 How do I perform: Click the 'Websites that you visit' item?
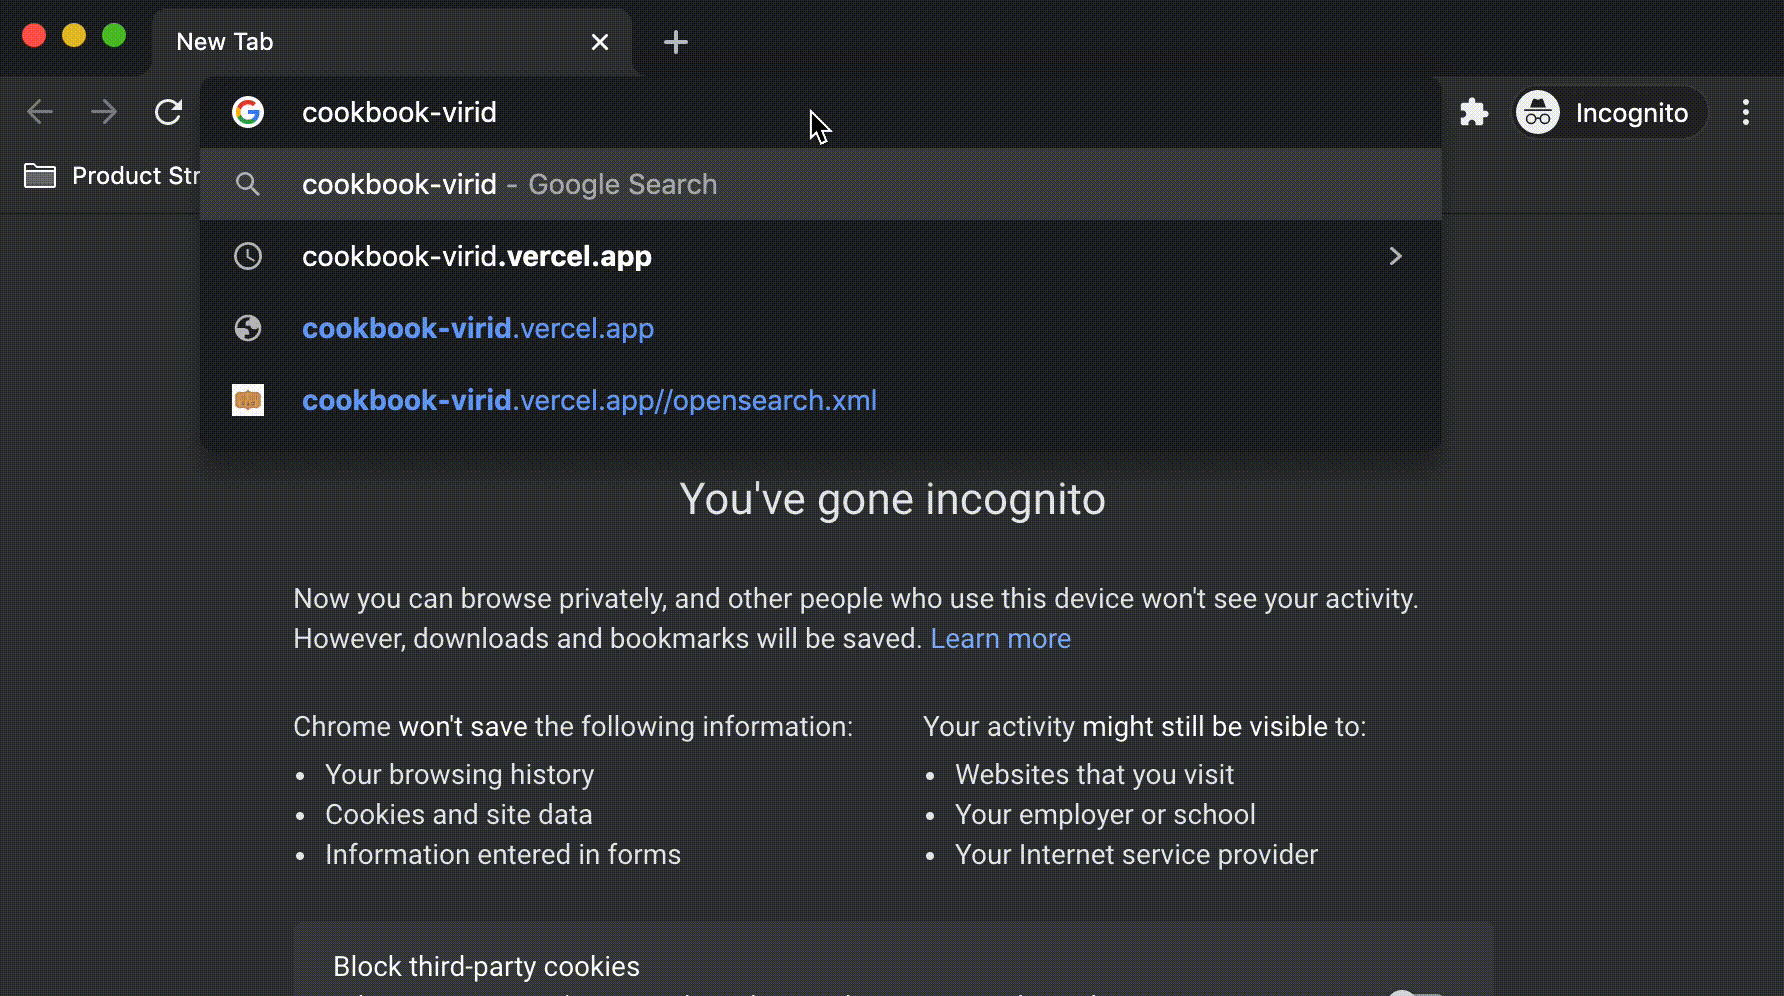click(1094, 775)
